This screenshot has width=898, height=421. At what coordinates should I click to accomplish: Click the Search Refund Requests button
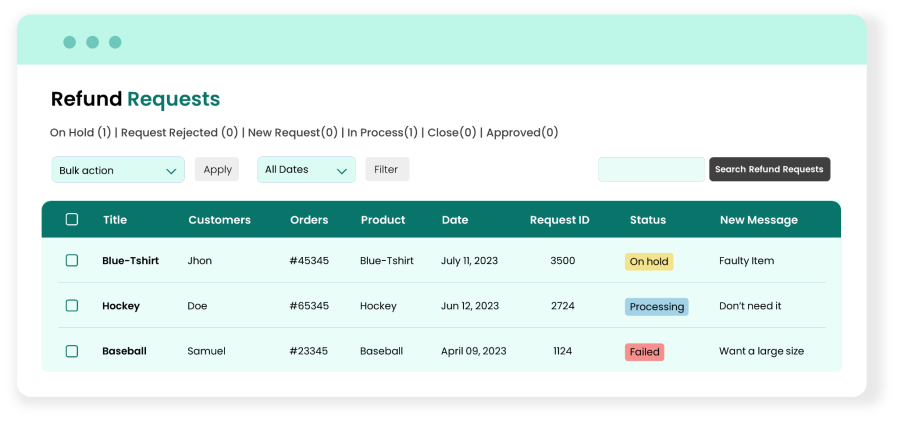click(x=769, y=170)
